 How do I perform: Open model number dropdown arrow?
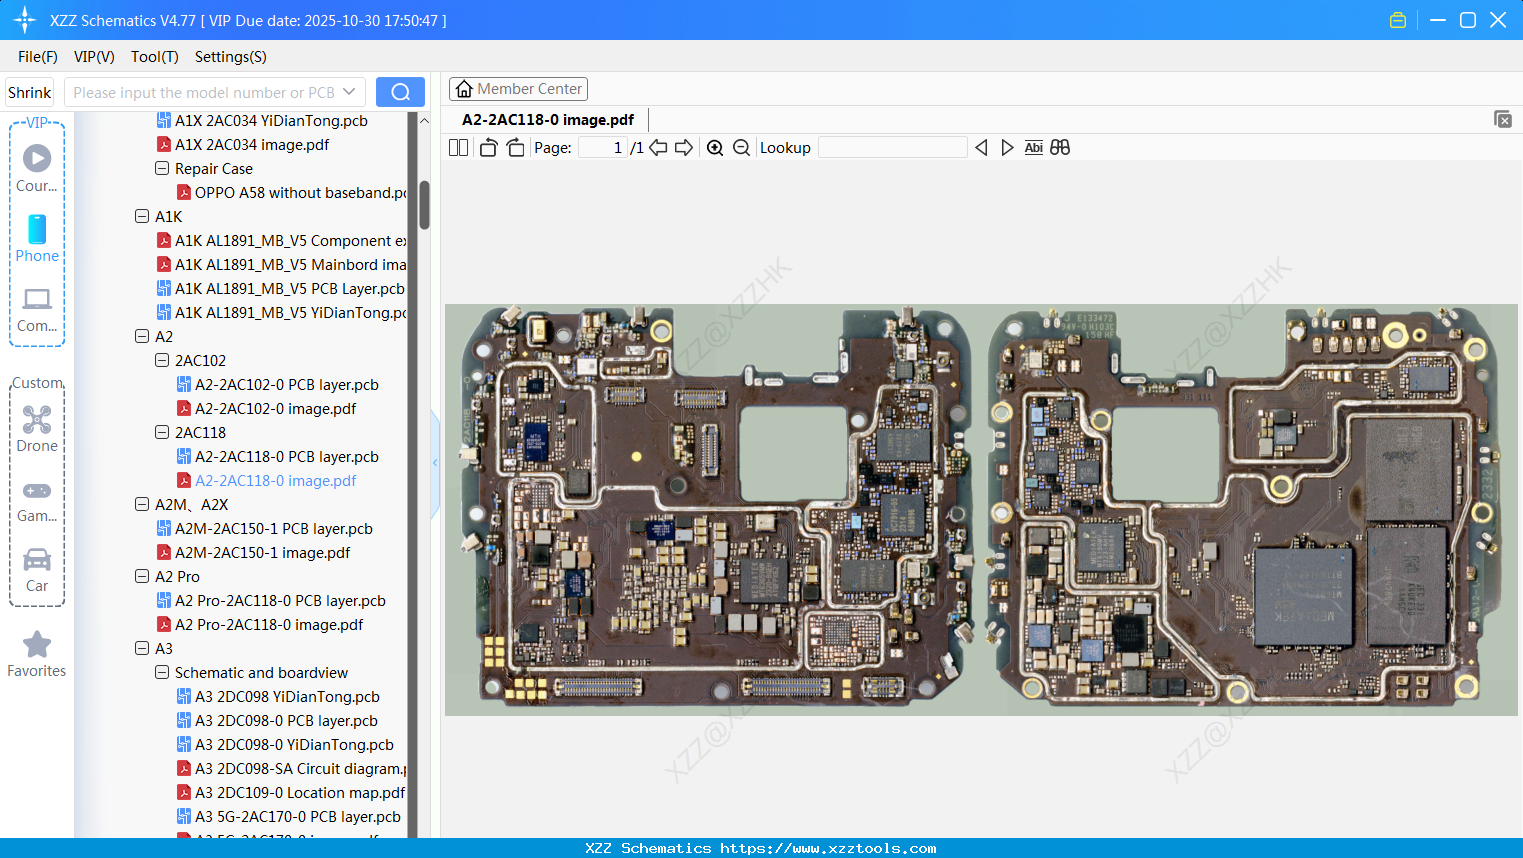(x=349, y=92)
